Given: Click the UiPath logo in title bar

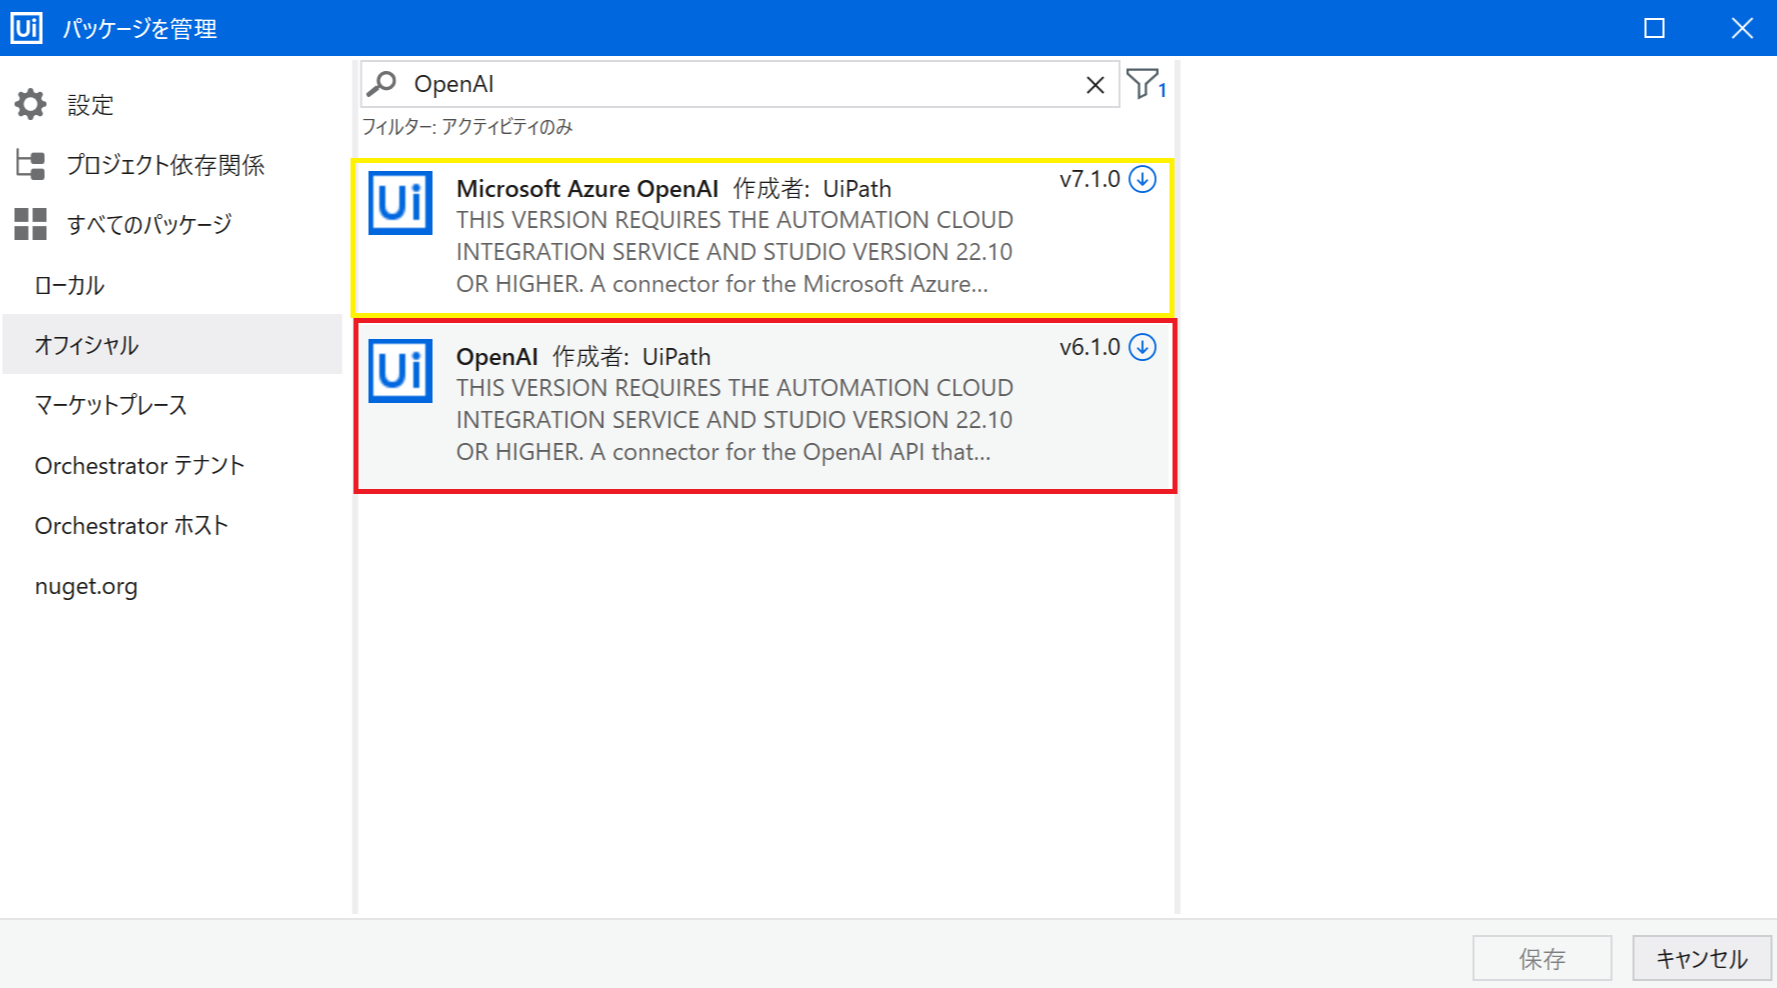Looking at the screenshot, I should (26, 28).
